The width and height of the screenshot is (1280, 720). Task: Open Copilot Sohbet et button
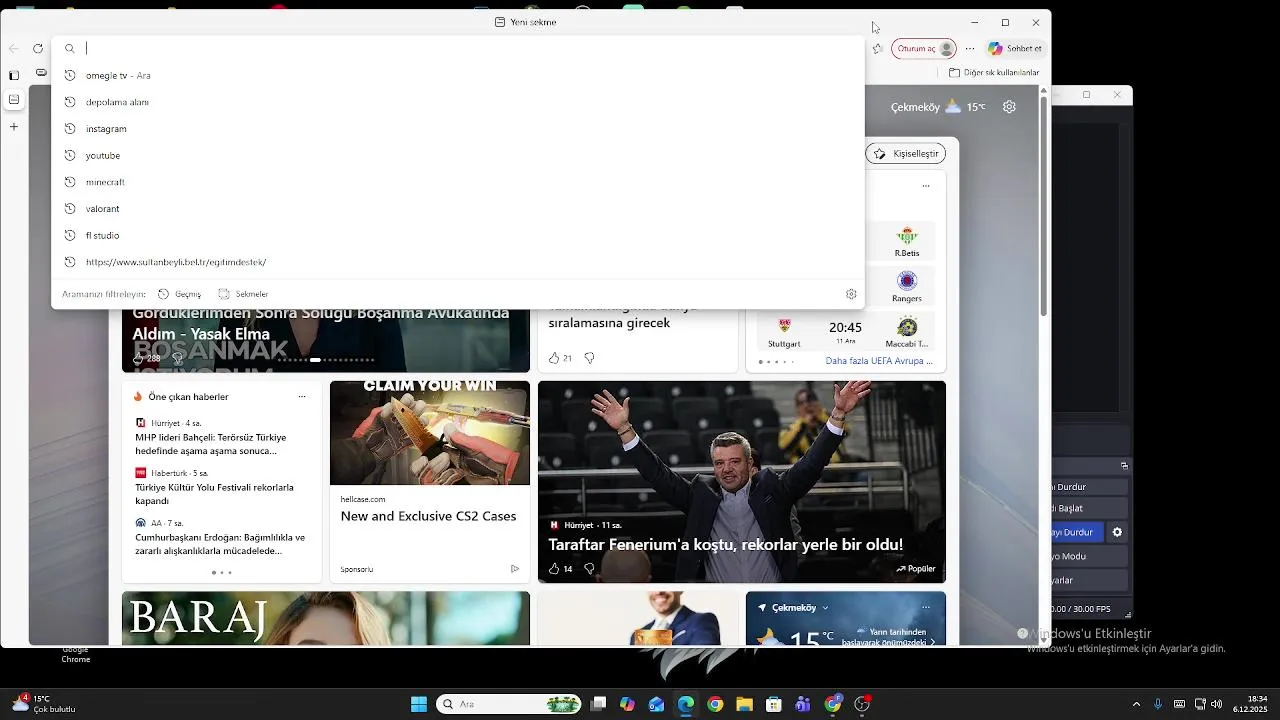[1014, 48]
